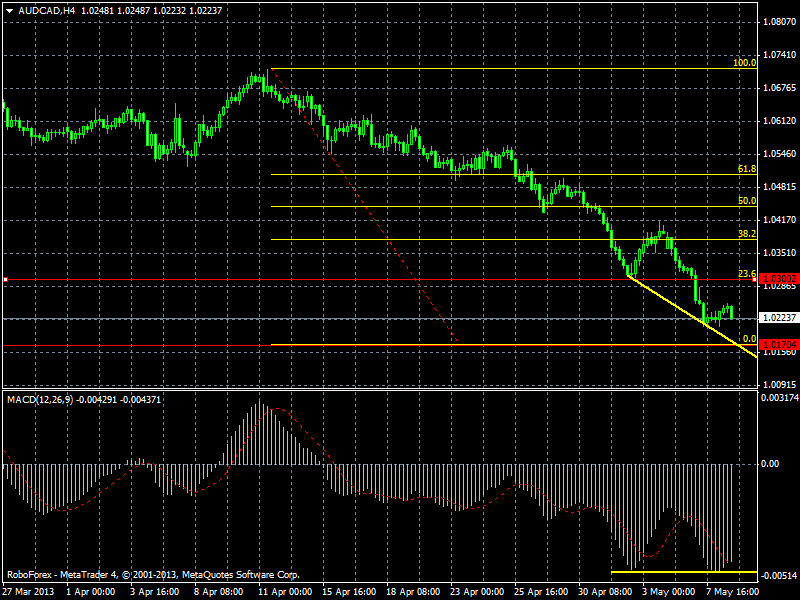Click the MACD scale value 0.00
The image size is (800, 600).
tap(770, 464)
